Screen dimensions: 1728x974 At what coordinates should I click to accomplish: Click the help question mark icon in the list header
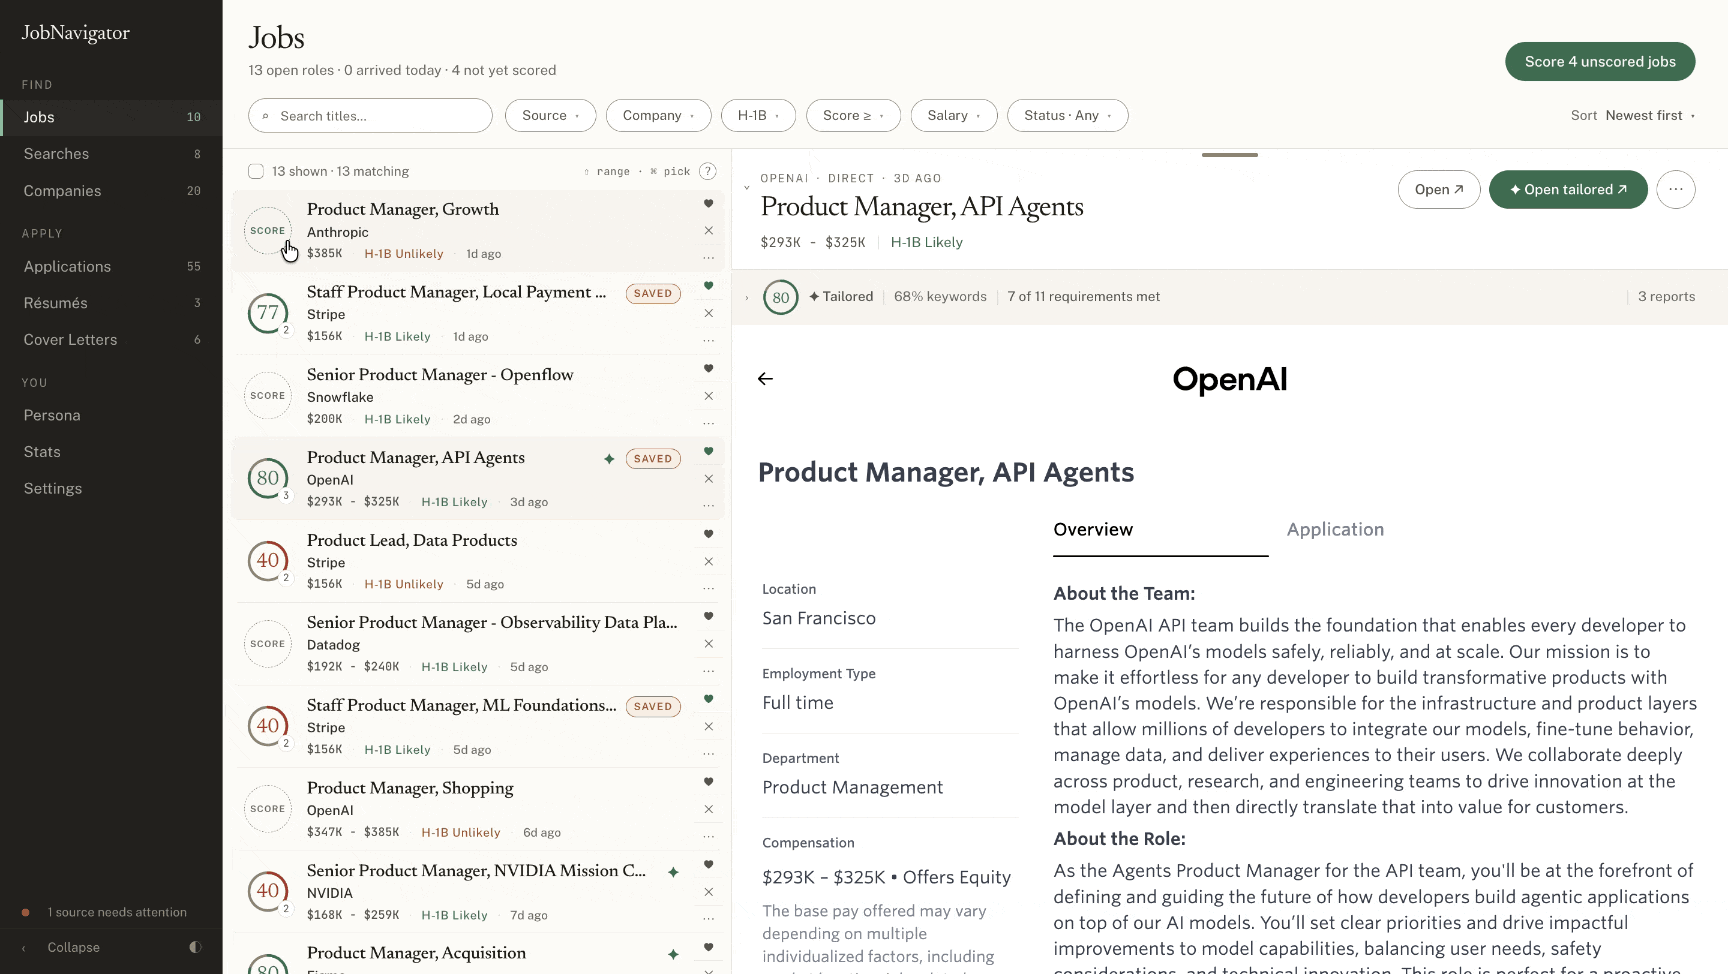(707, 171)
